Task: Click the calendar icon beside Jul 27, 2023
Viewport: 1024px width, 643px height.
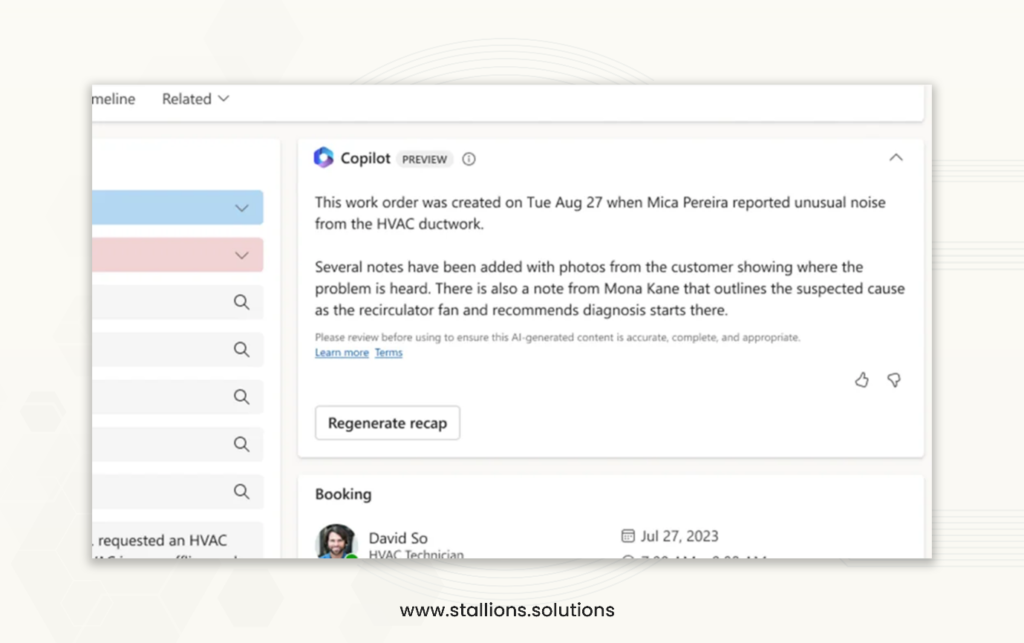Action: pos(628,536)
